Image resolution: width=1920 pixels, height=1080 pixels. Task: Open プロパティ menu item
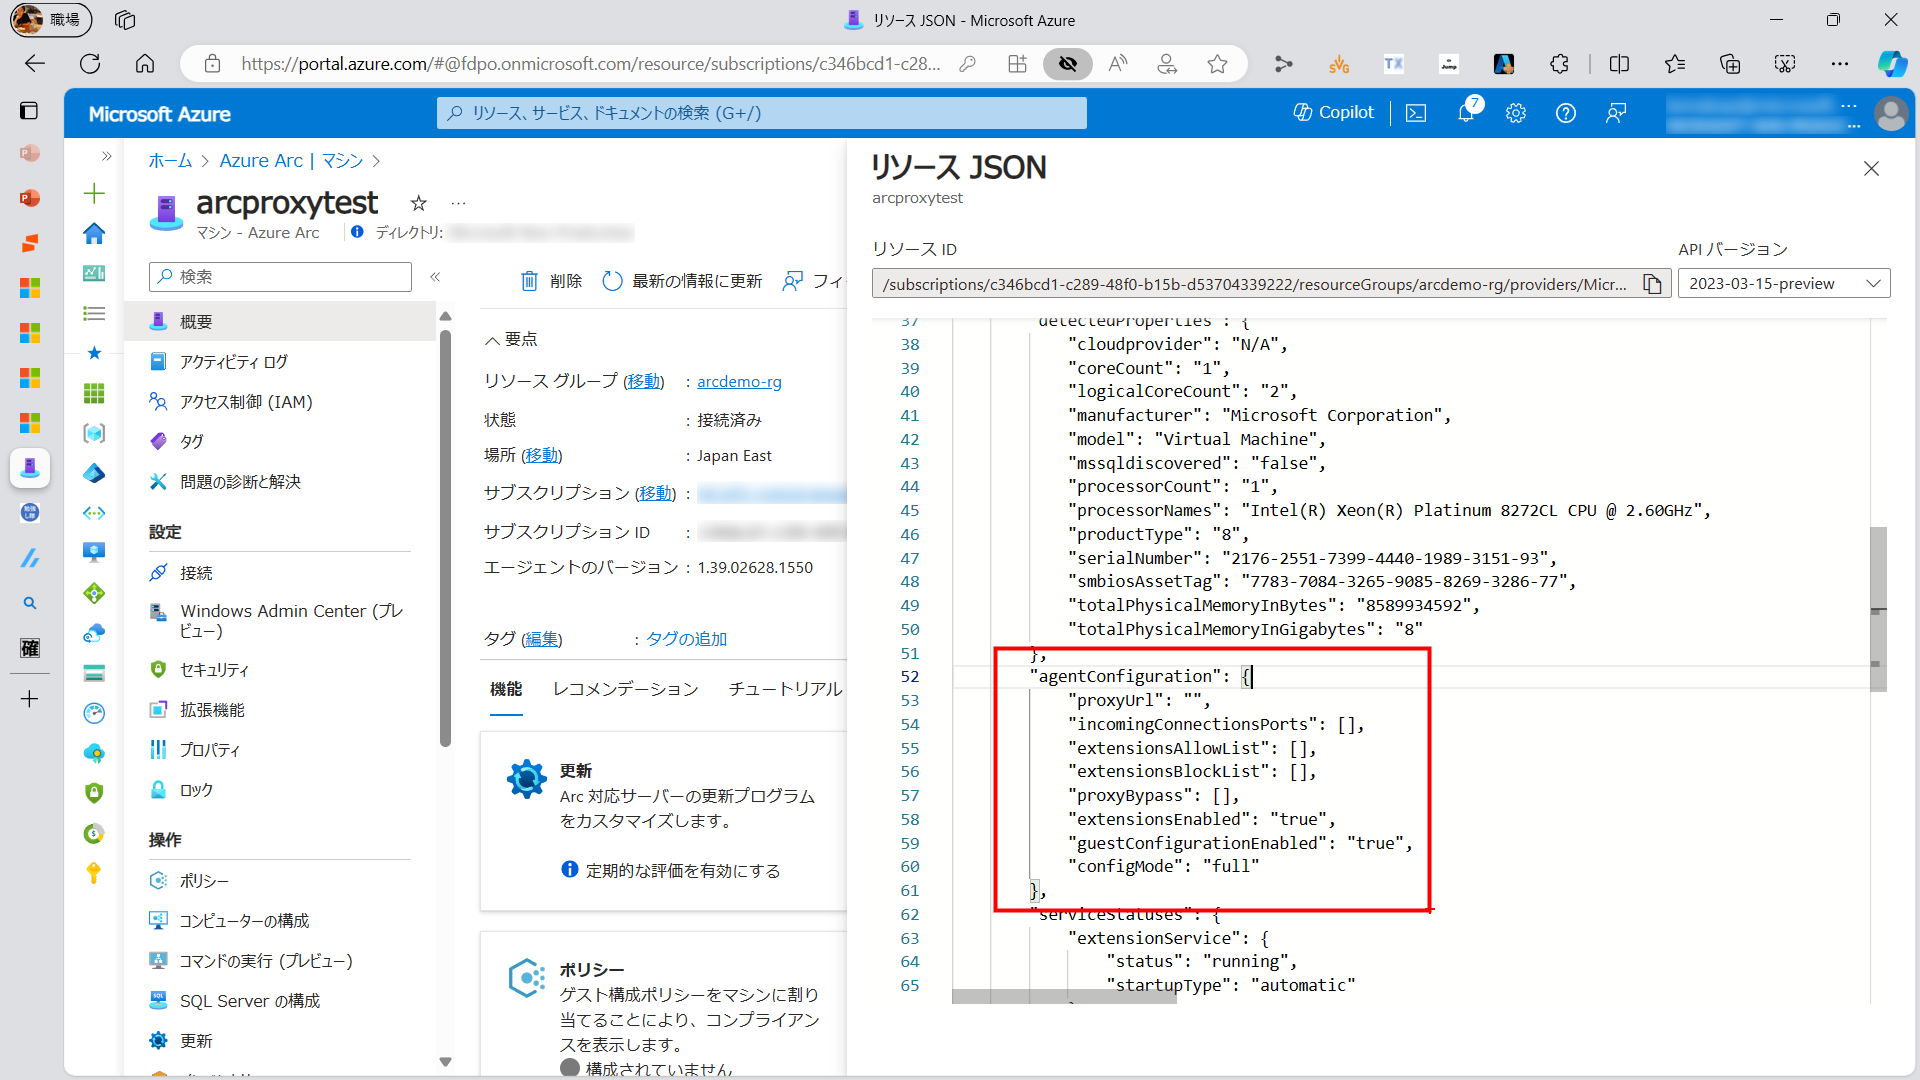(281, 749)
